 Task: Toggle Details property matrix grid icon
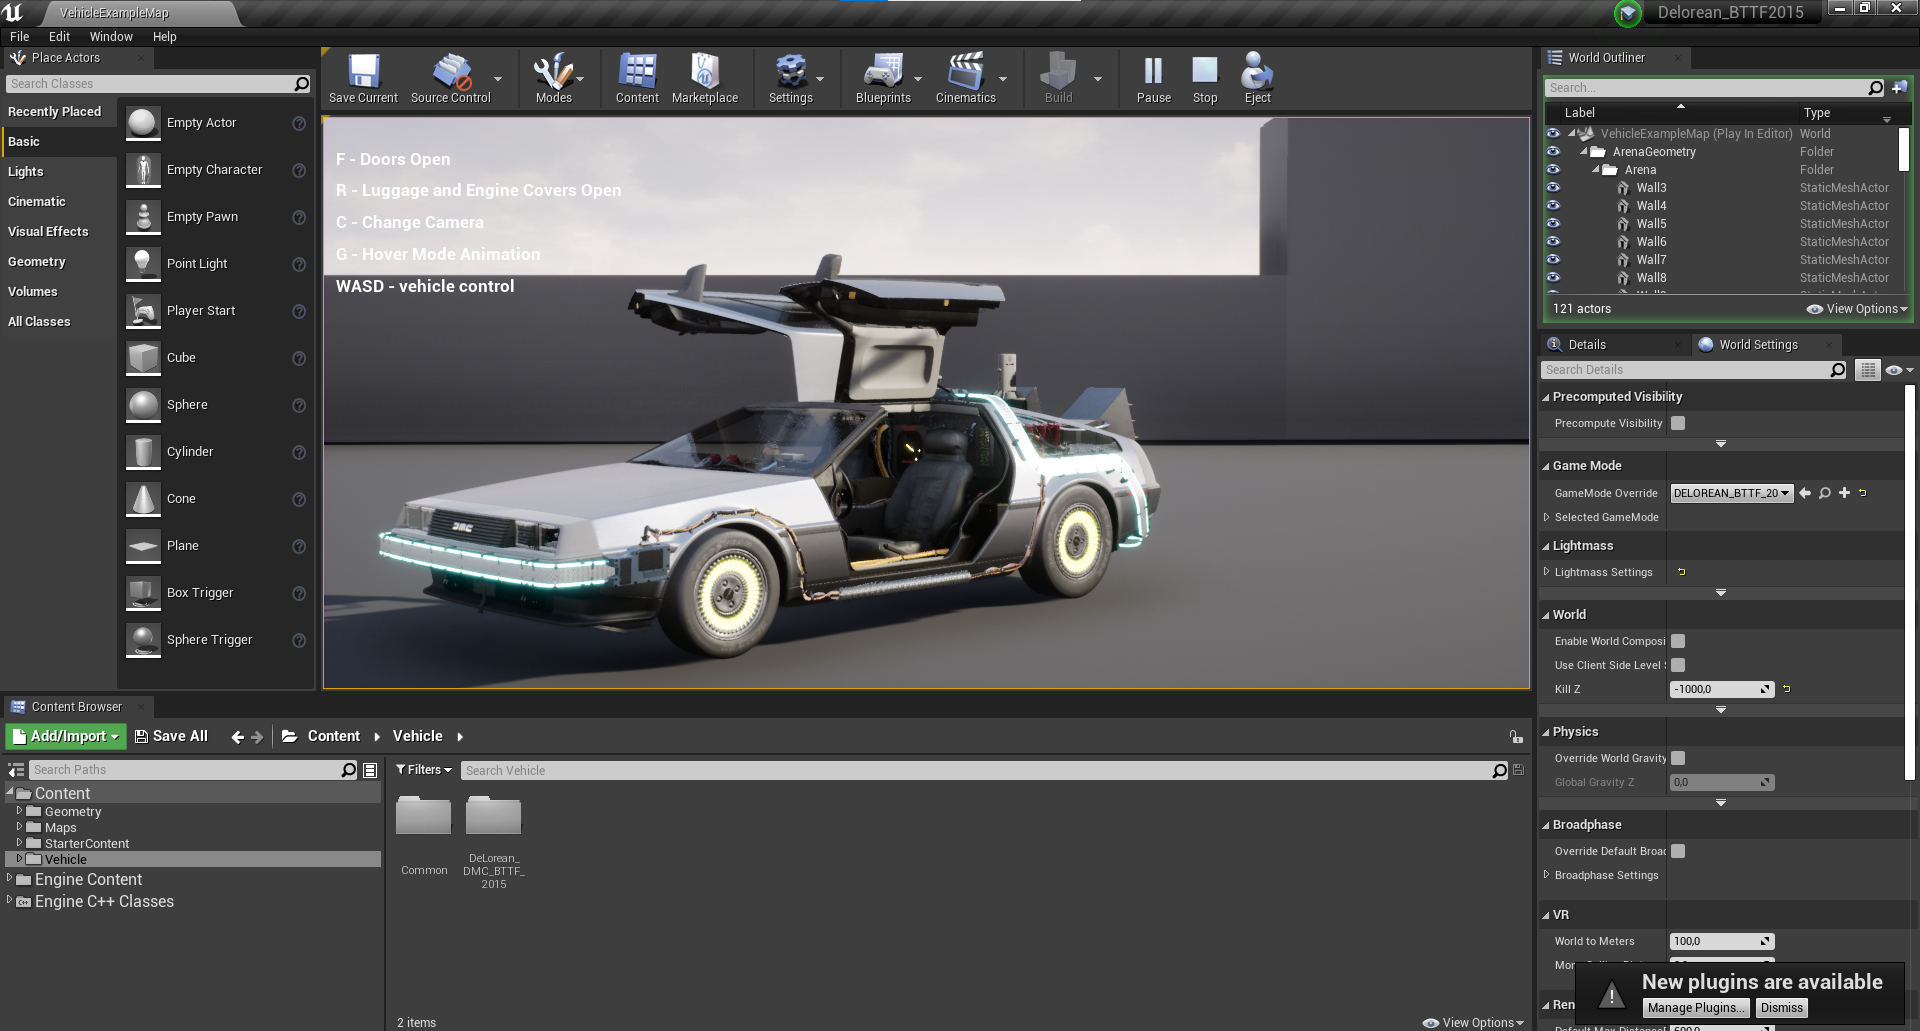[1867, 370]
